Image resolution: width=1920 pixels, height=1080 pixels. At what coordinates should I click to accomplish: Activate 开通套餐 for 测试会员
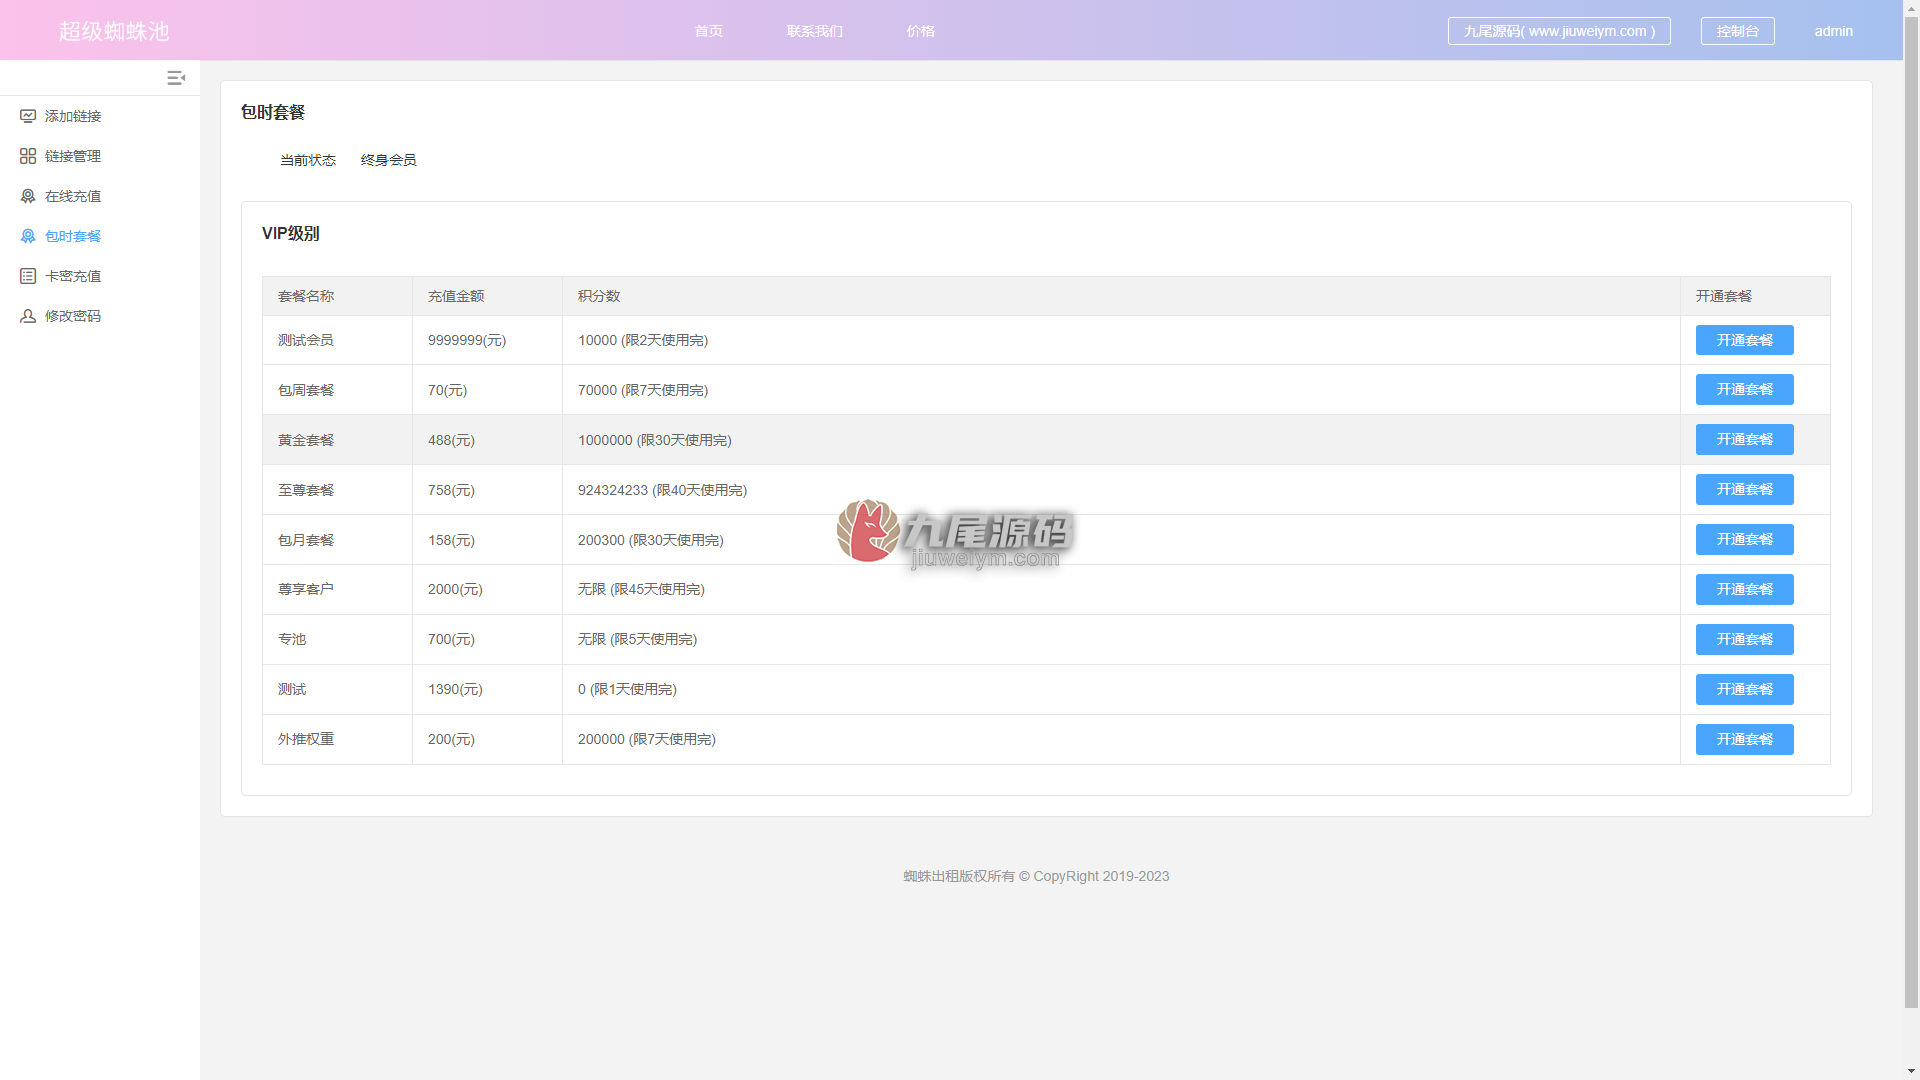click(1745, 340)
